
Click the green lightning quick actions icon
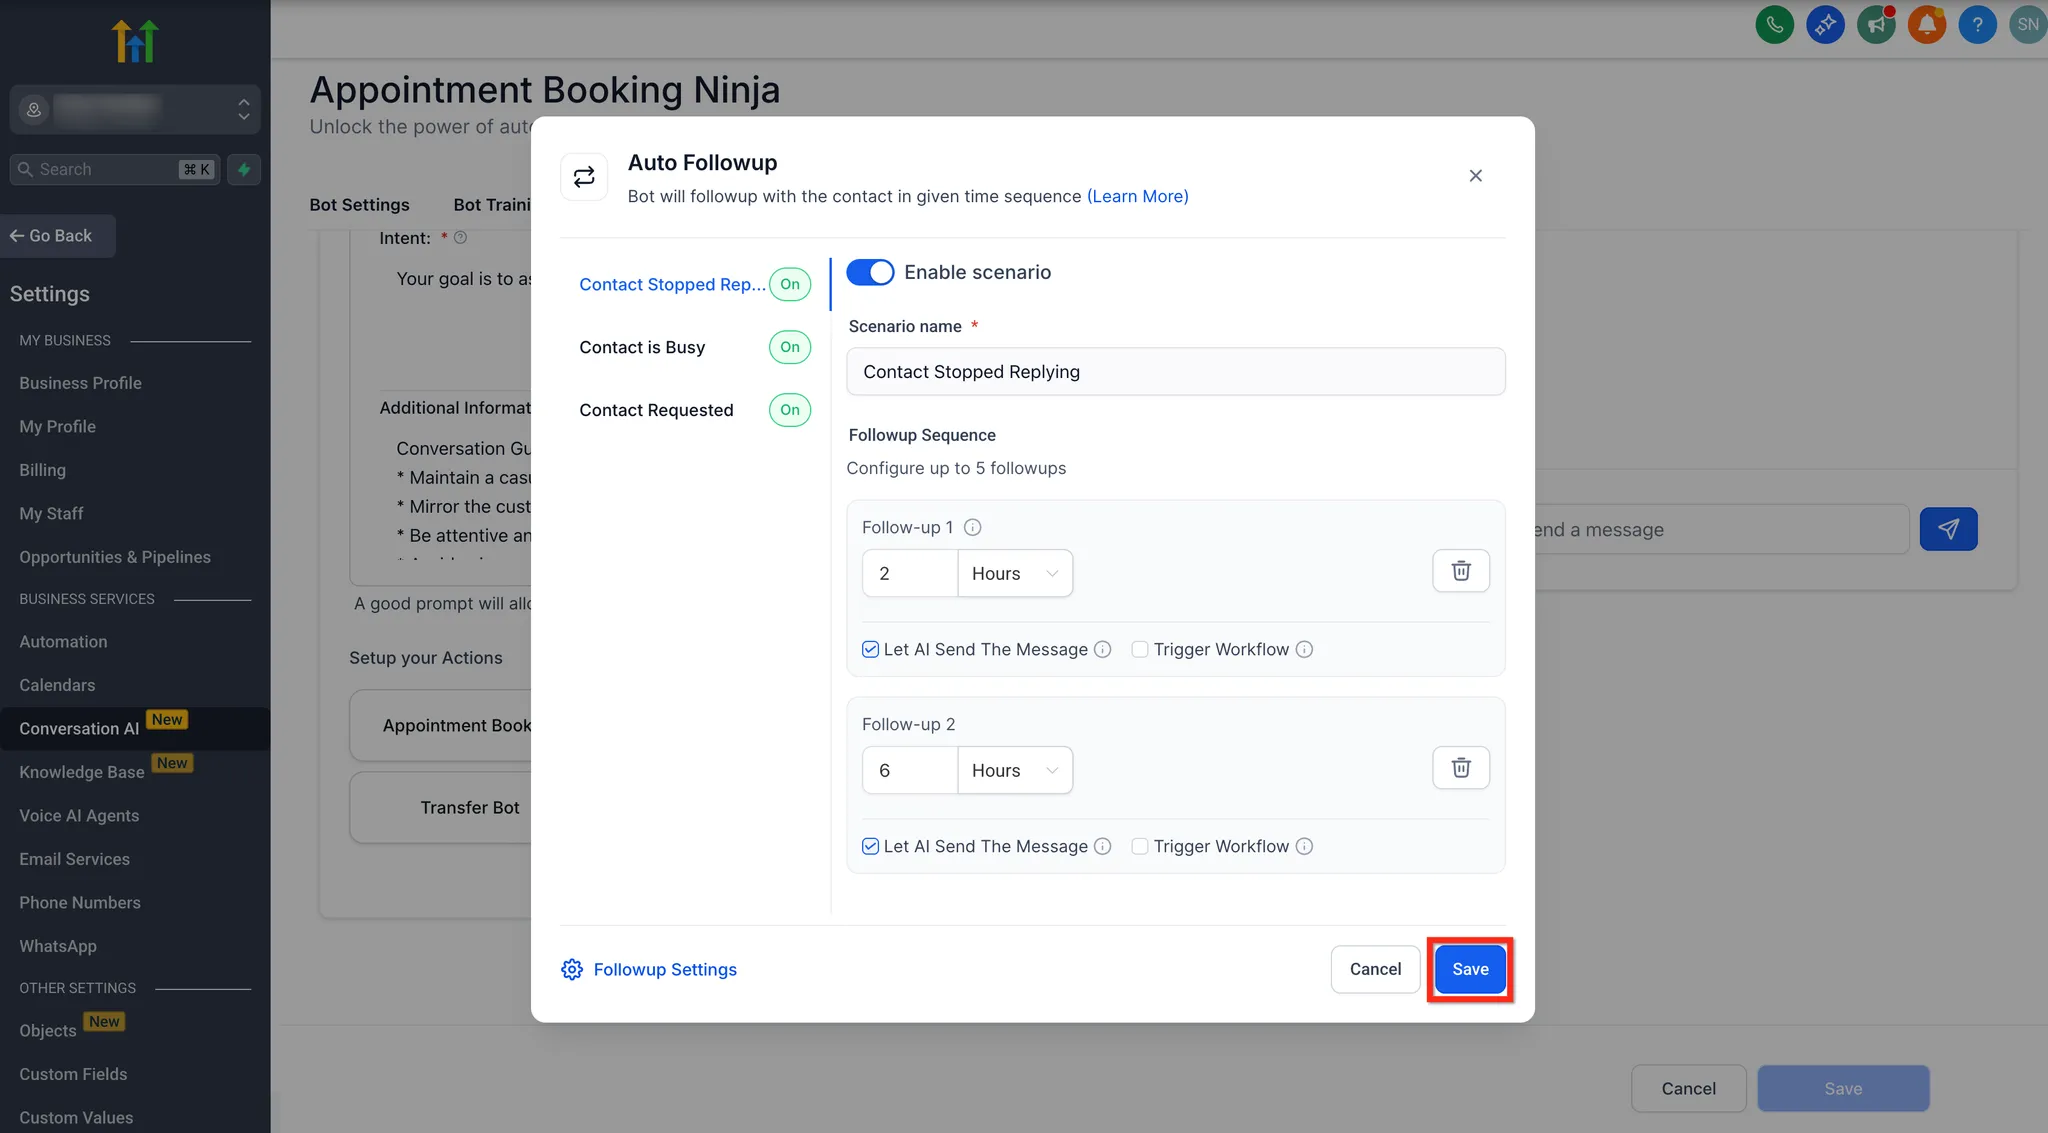point(244,169)
